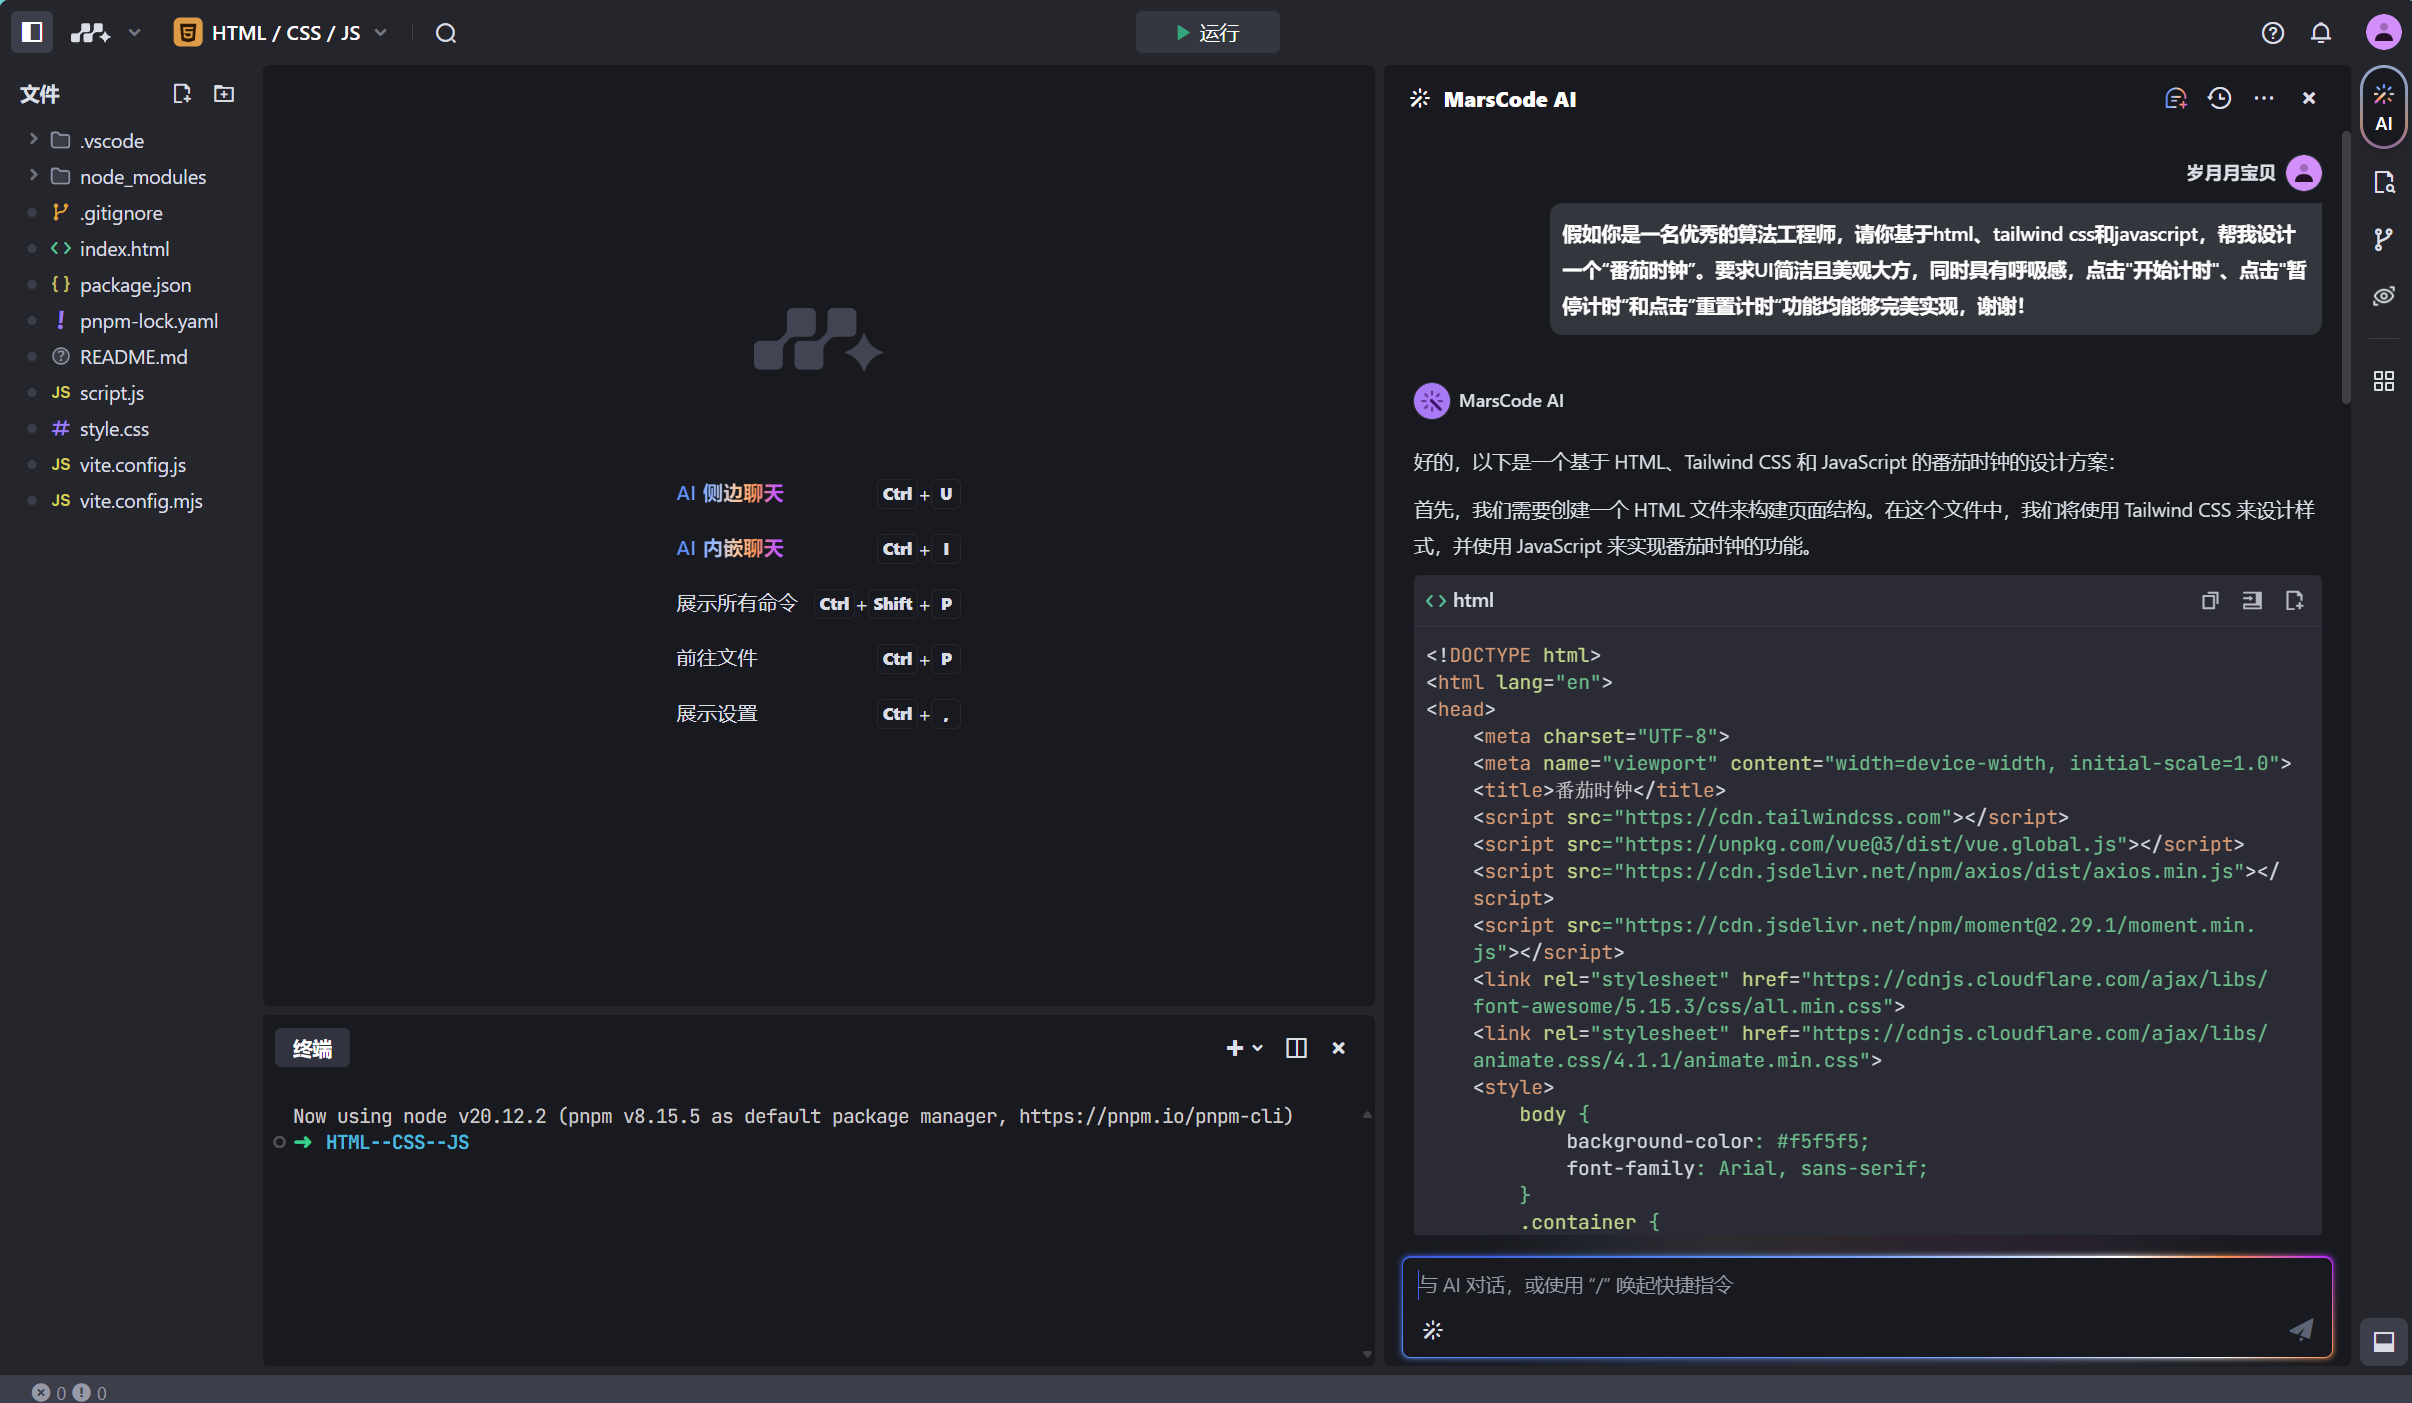
Task: Open MarsCode AI more options menu
Action: (2264, 98)
